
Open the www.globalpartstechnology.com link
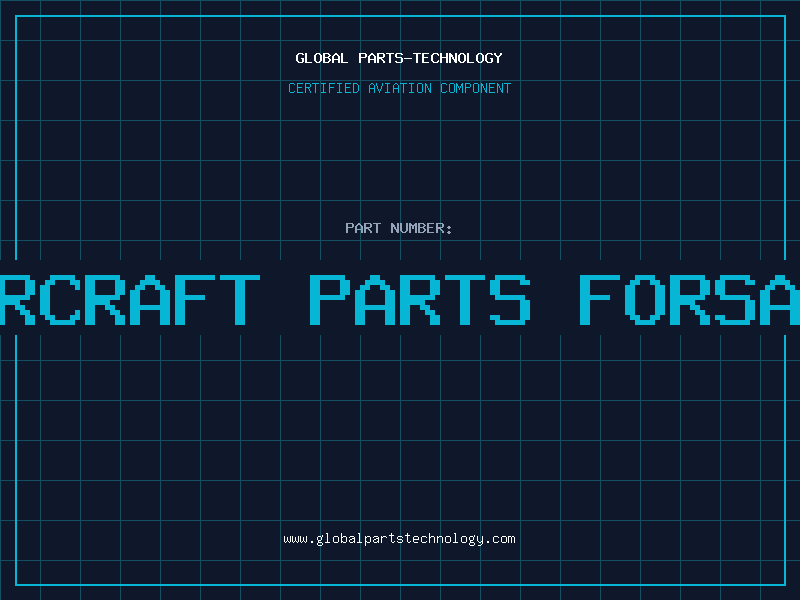click(399, 539)
